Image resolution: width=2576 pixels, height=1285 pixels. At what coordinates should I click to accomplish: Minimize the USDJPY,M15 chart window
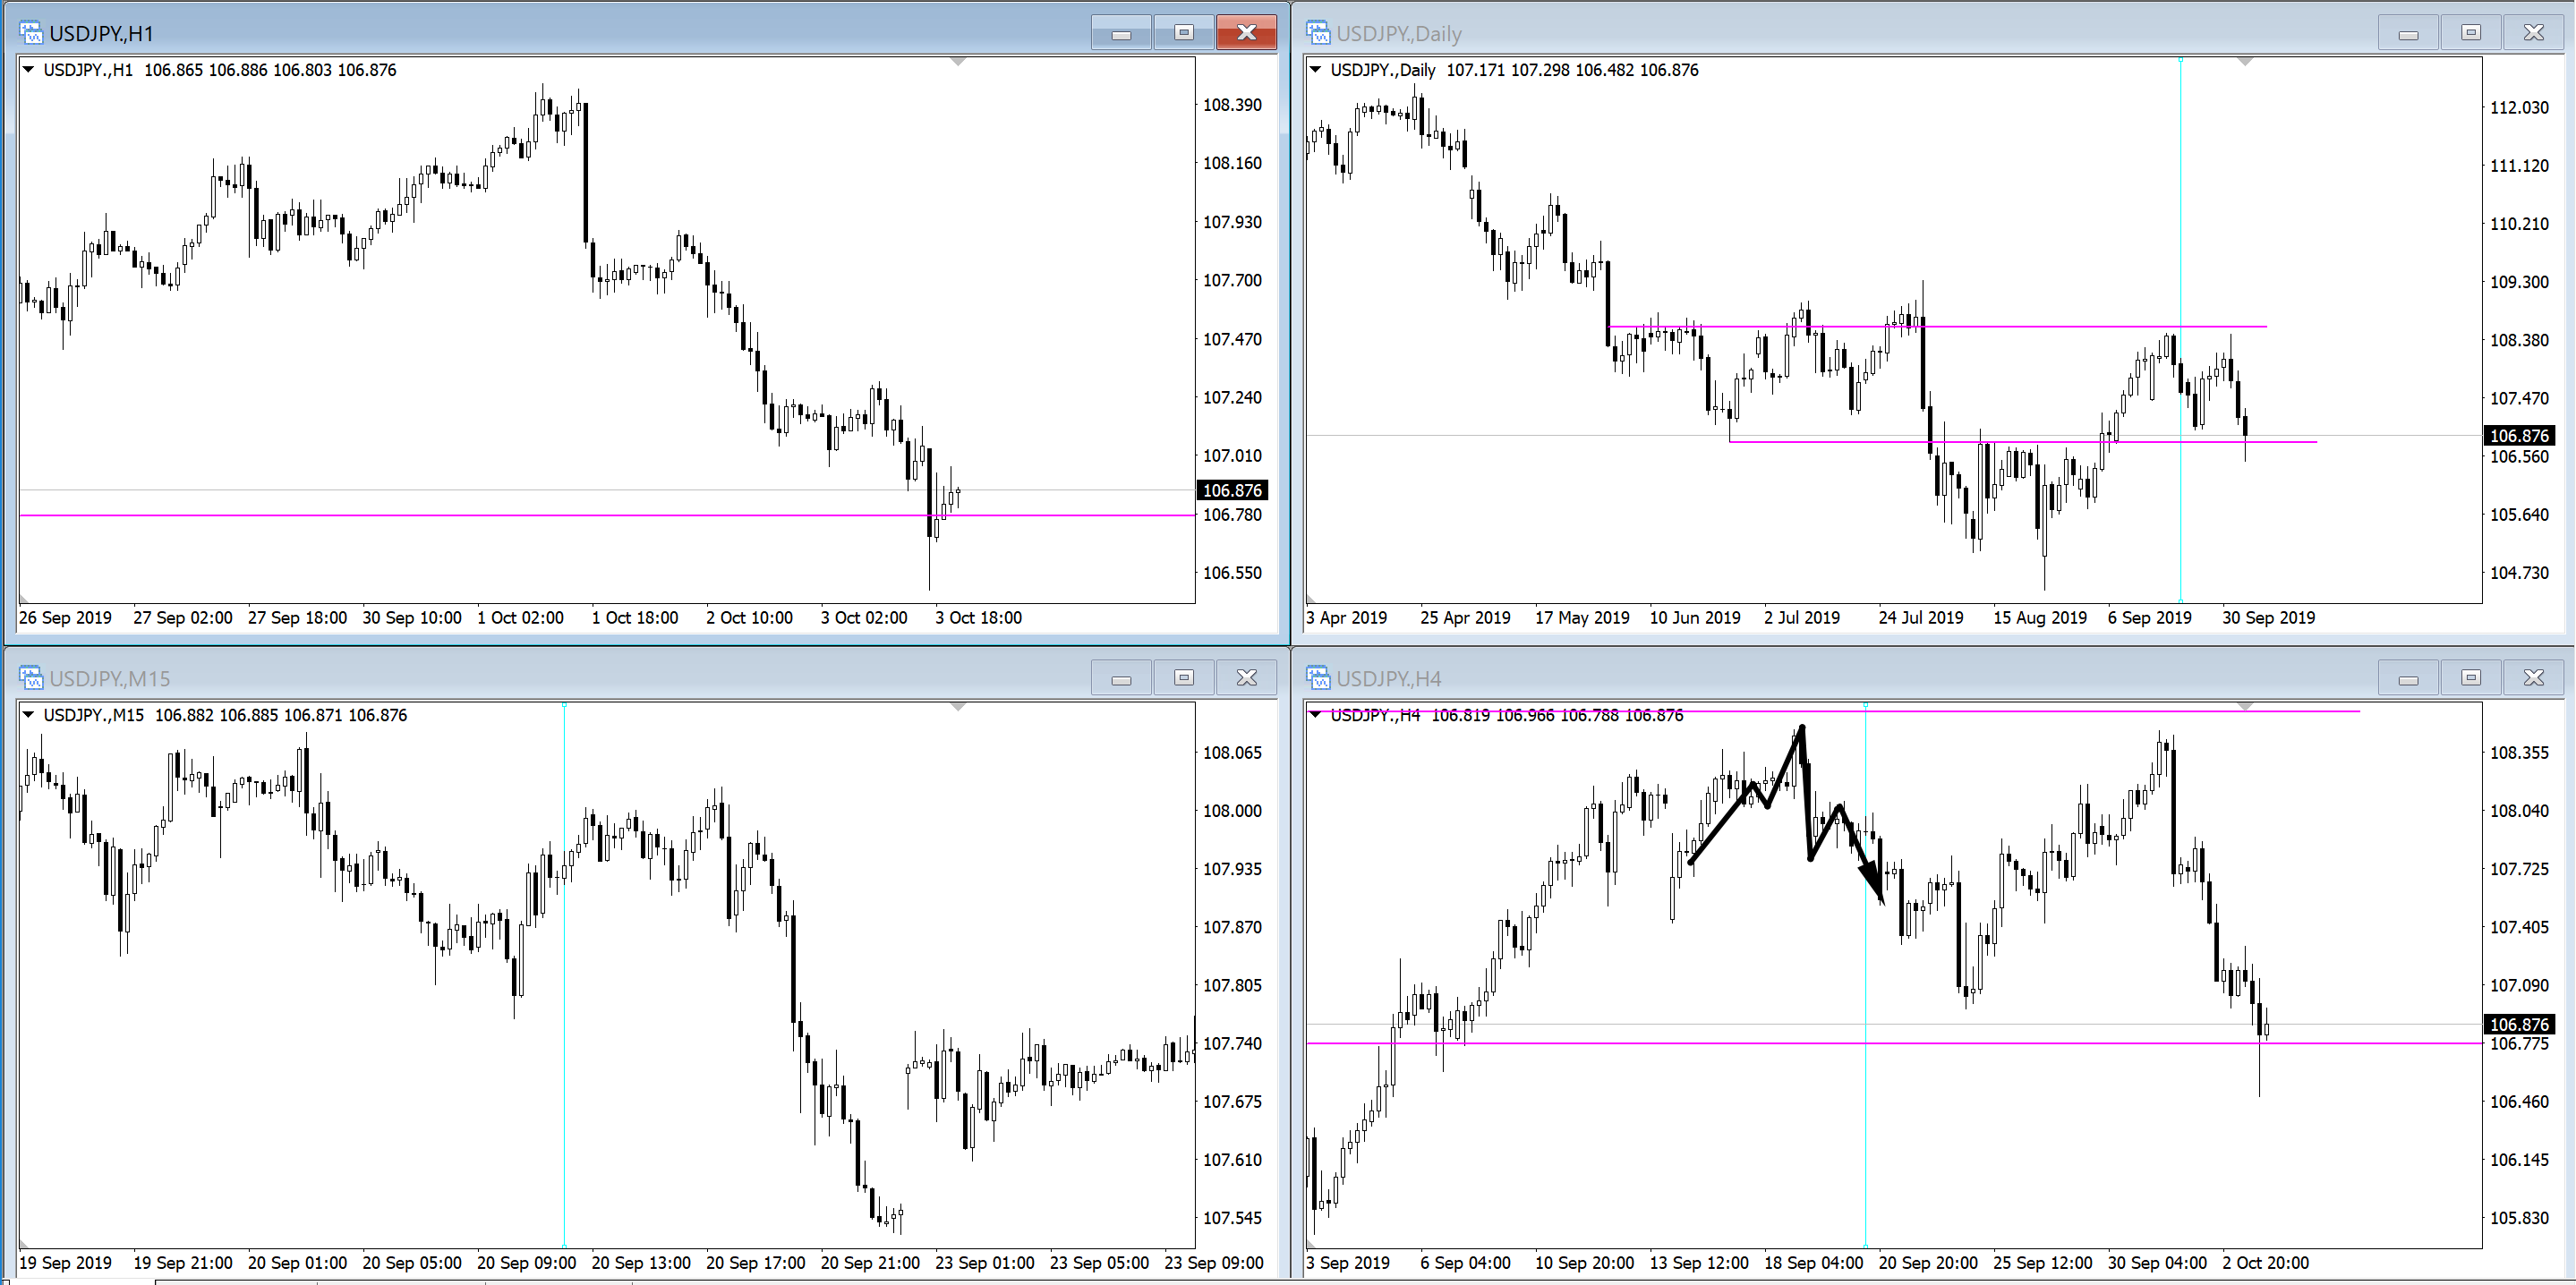pos(1121,678)
